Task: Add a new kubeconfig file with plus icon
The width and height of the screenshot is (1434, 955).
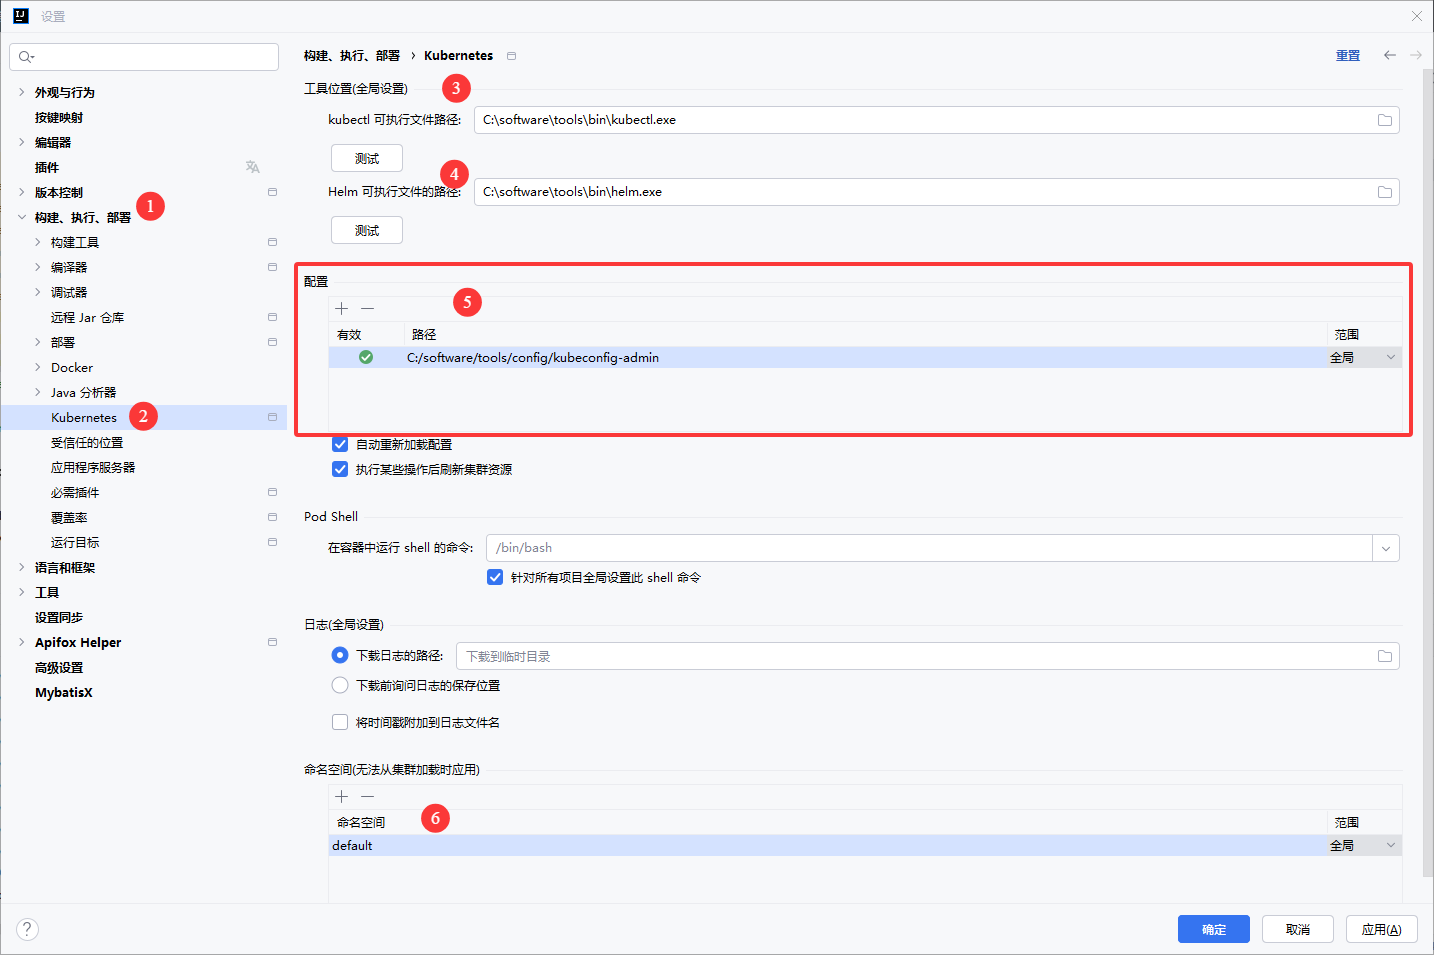Action: (342, 309)
